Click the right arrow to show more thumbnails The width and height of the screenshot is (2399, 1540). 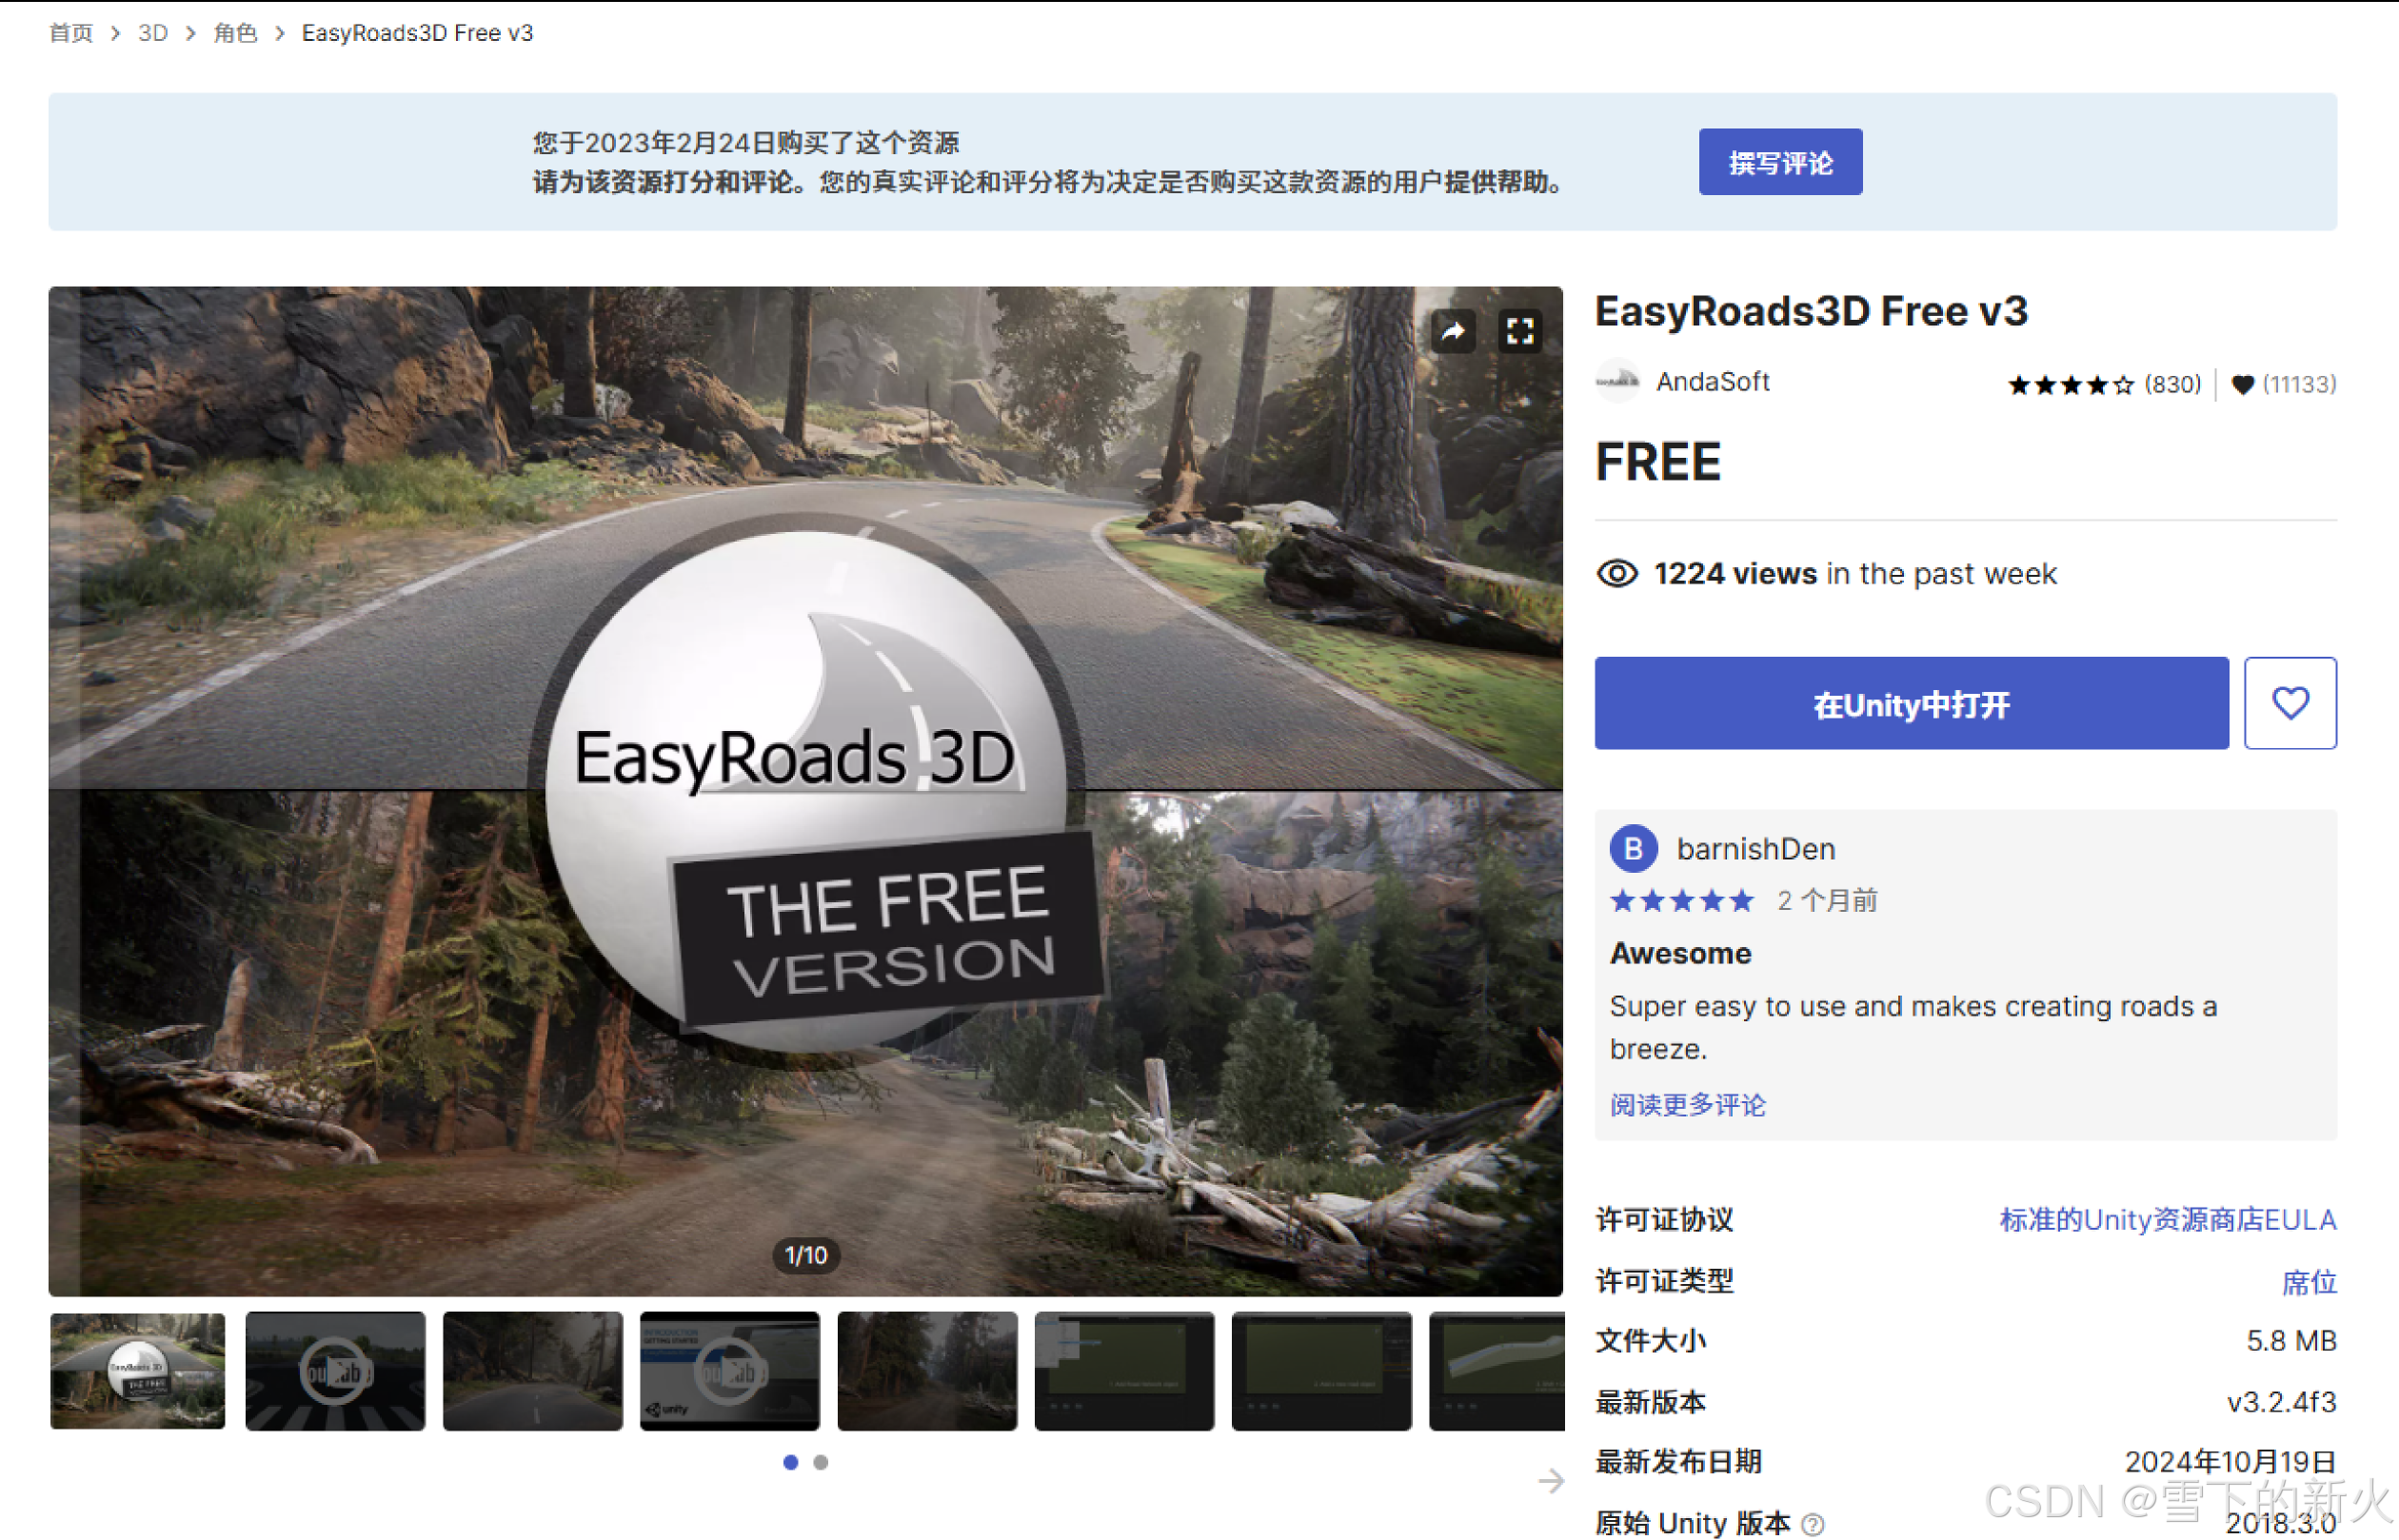tap(1549, 1480)
